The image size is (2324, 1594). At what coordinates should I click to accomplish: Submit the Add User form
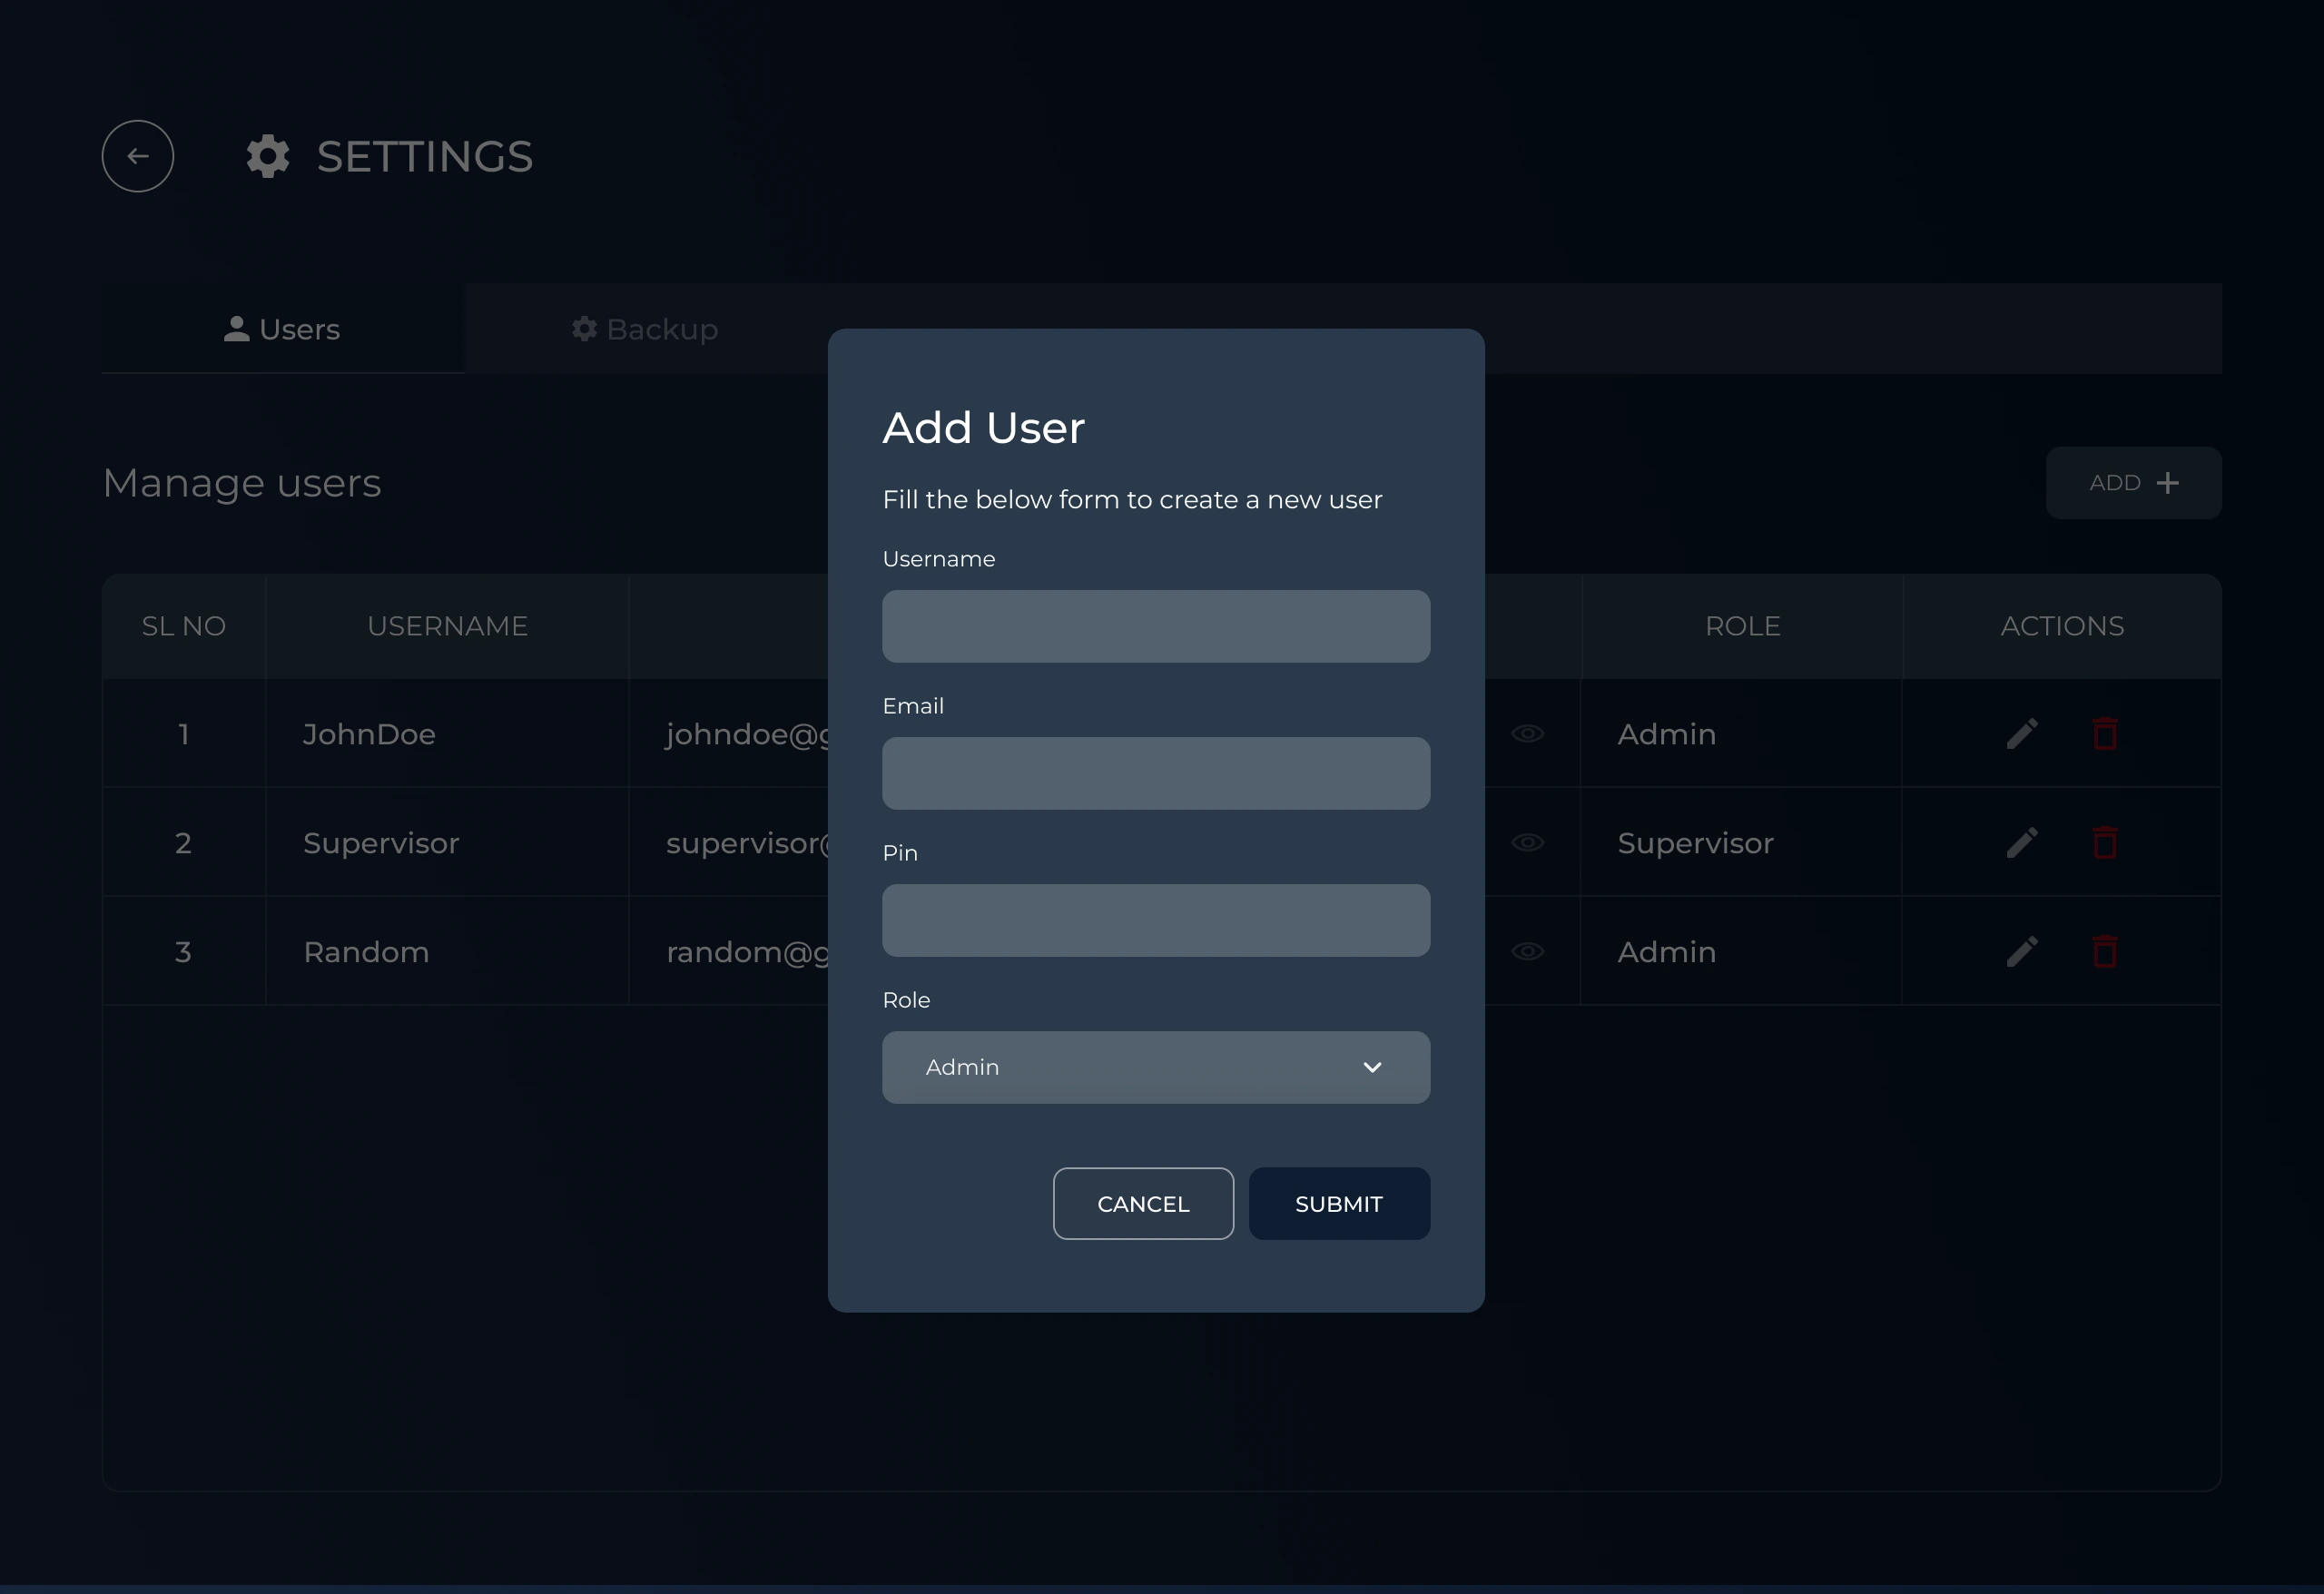click(x=1339, y=1204)
